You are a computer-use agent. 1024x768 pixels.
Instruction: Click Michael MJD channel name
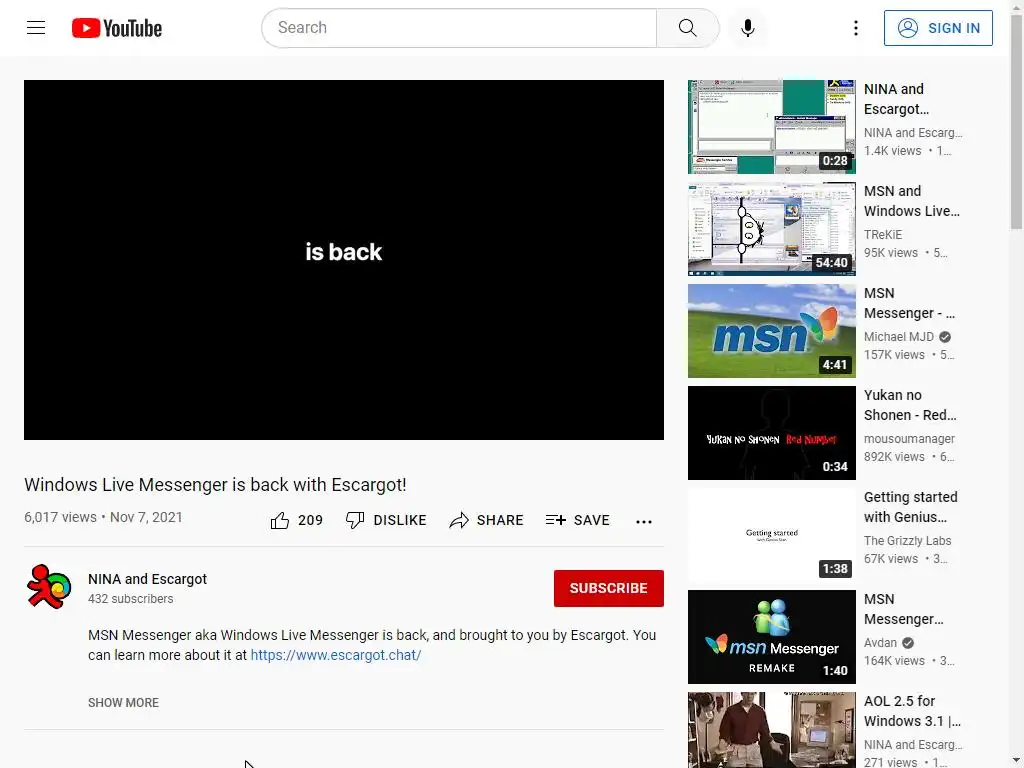[x=899, y=336]
